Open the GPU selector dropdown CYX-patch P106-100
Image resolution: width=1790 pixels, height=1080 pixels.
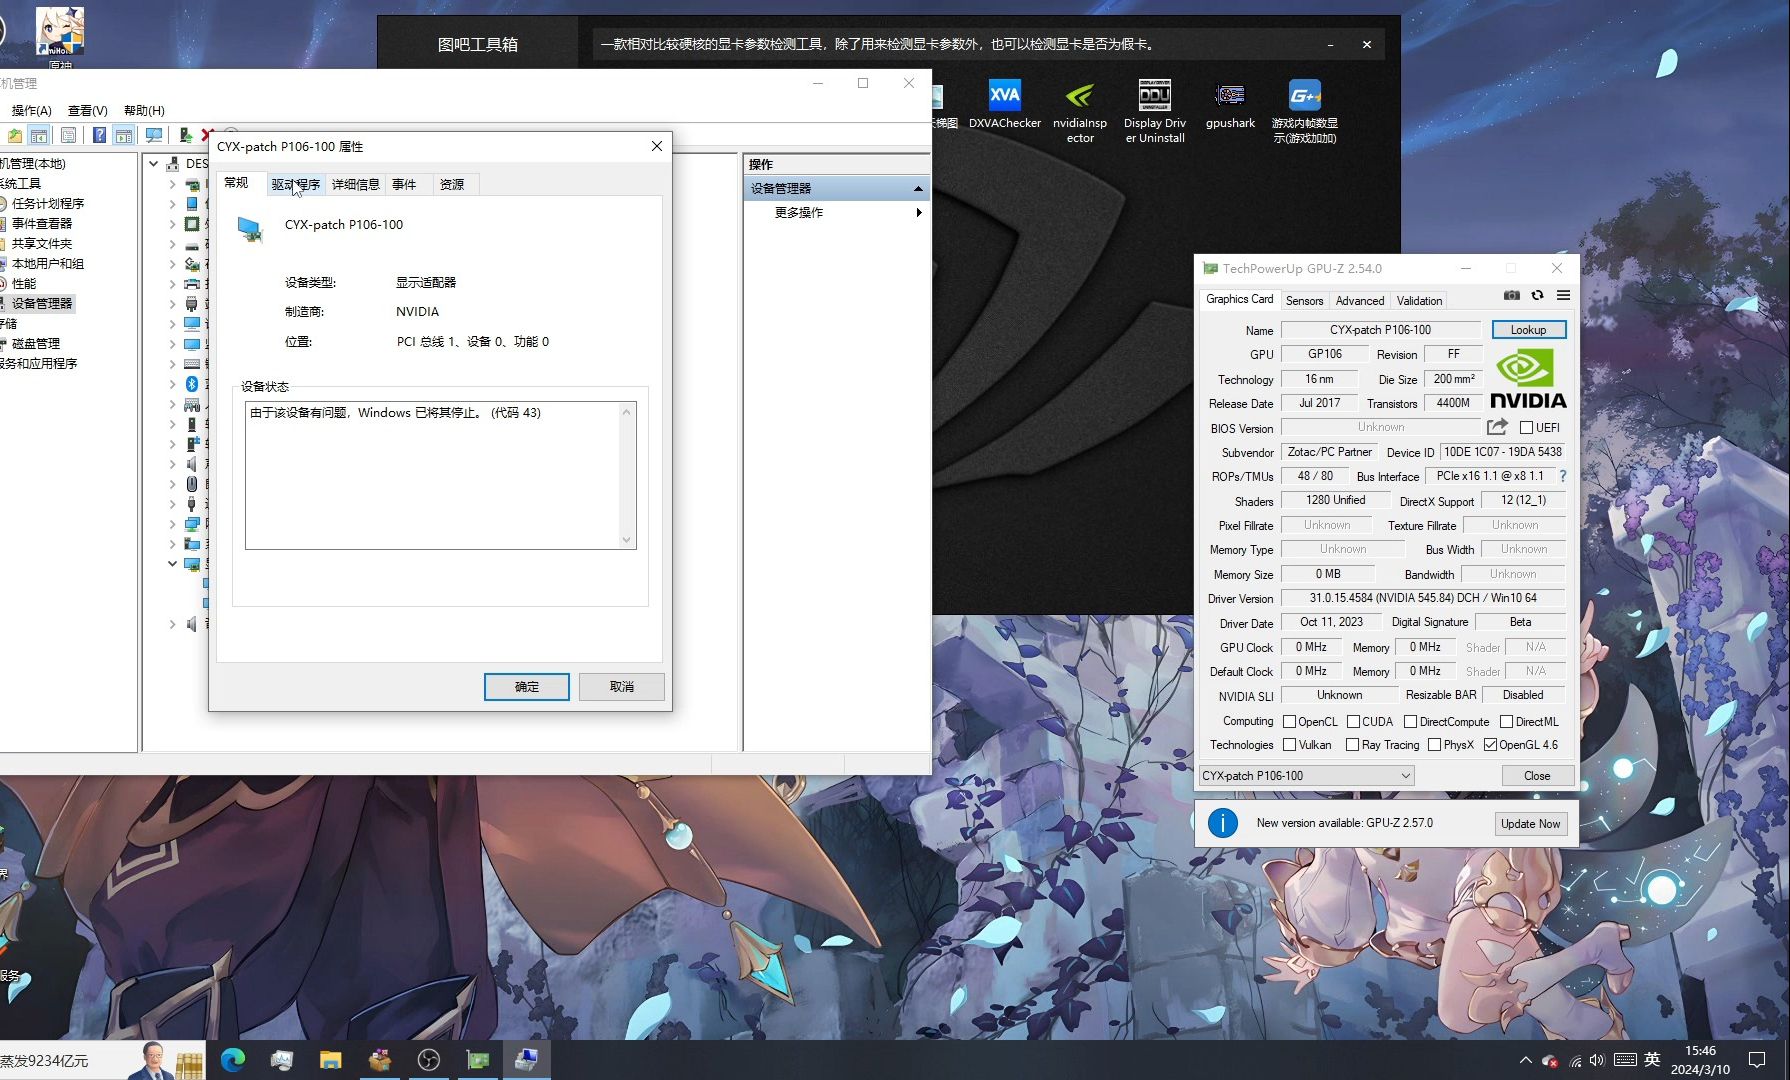point(1306,775)
